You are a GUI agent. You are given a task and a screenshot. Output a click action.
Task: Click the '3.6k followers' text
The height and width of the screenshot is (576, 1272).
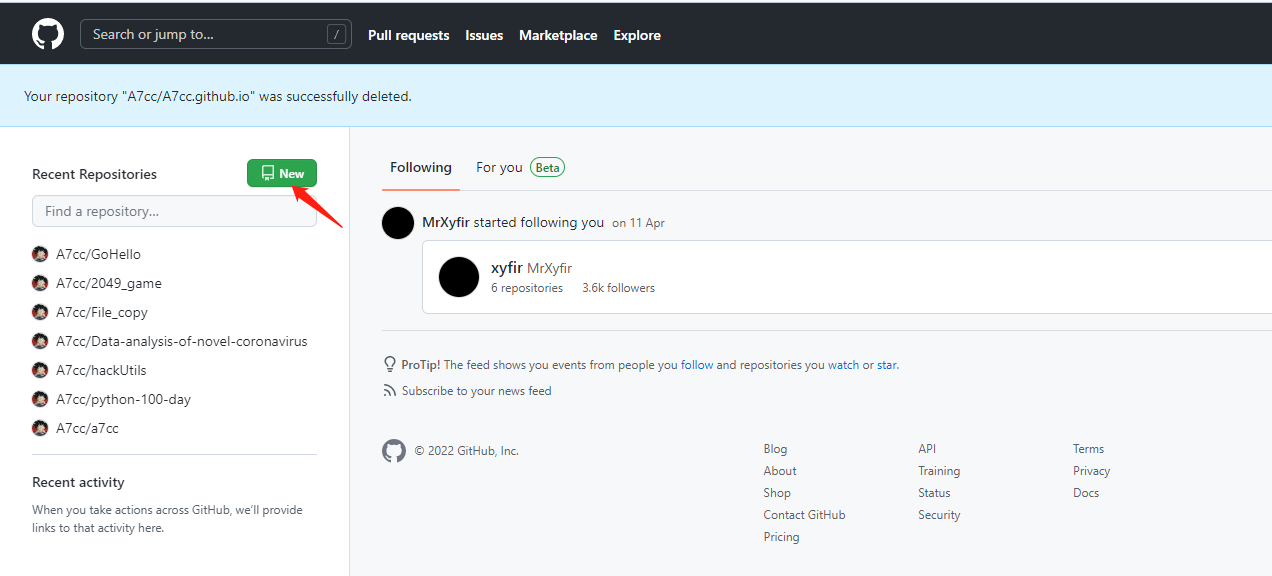(x=619, y=288)
